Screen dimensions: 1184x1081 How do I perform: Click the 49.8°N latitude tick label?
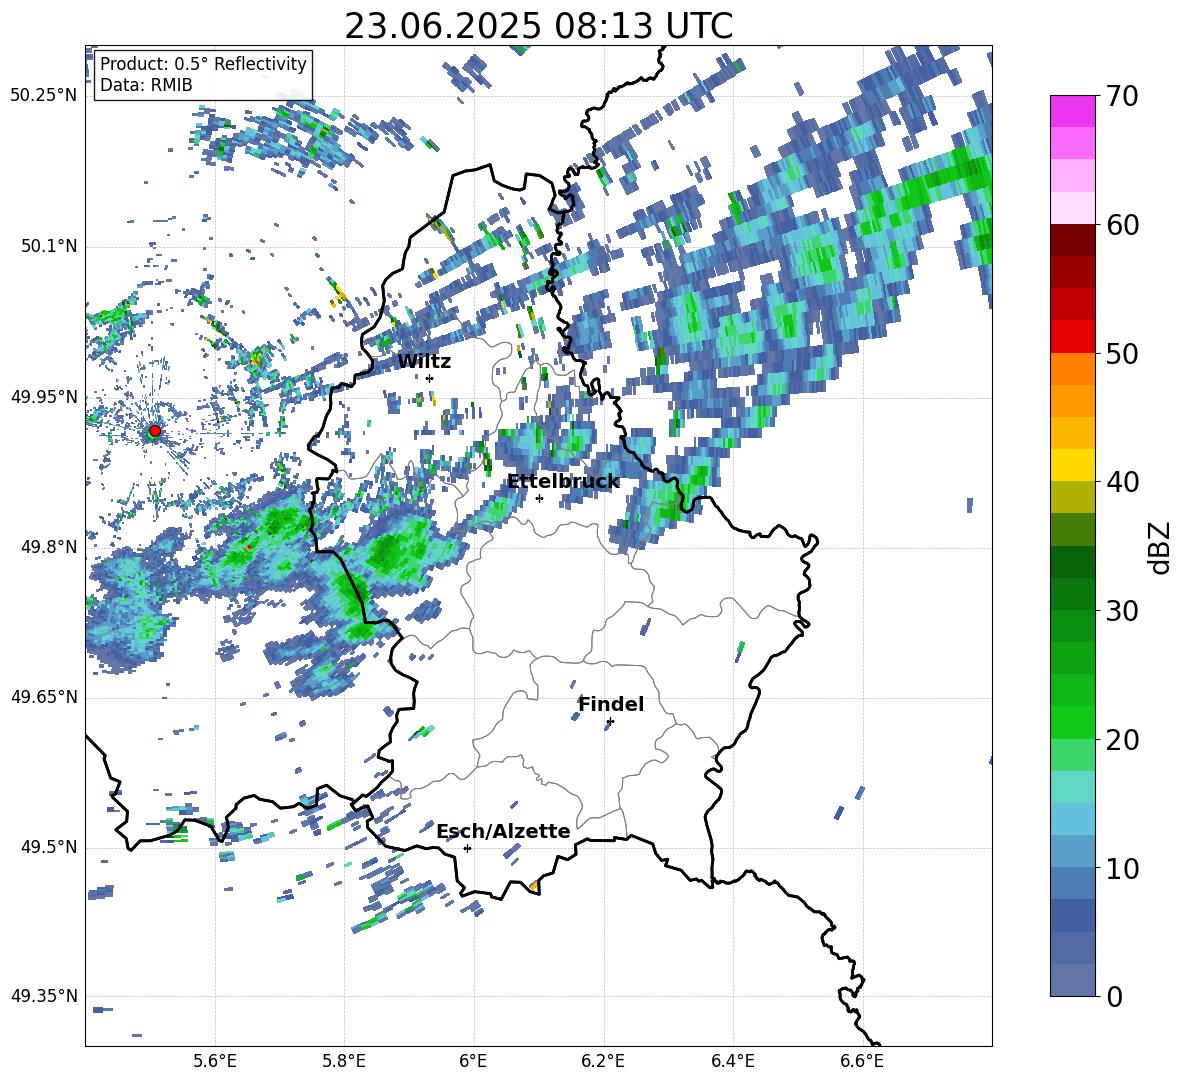click(x=48, y=547)
